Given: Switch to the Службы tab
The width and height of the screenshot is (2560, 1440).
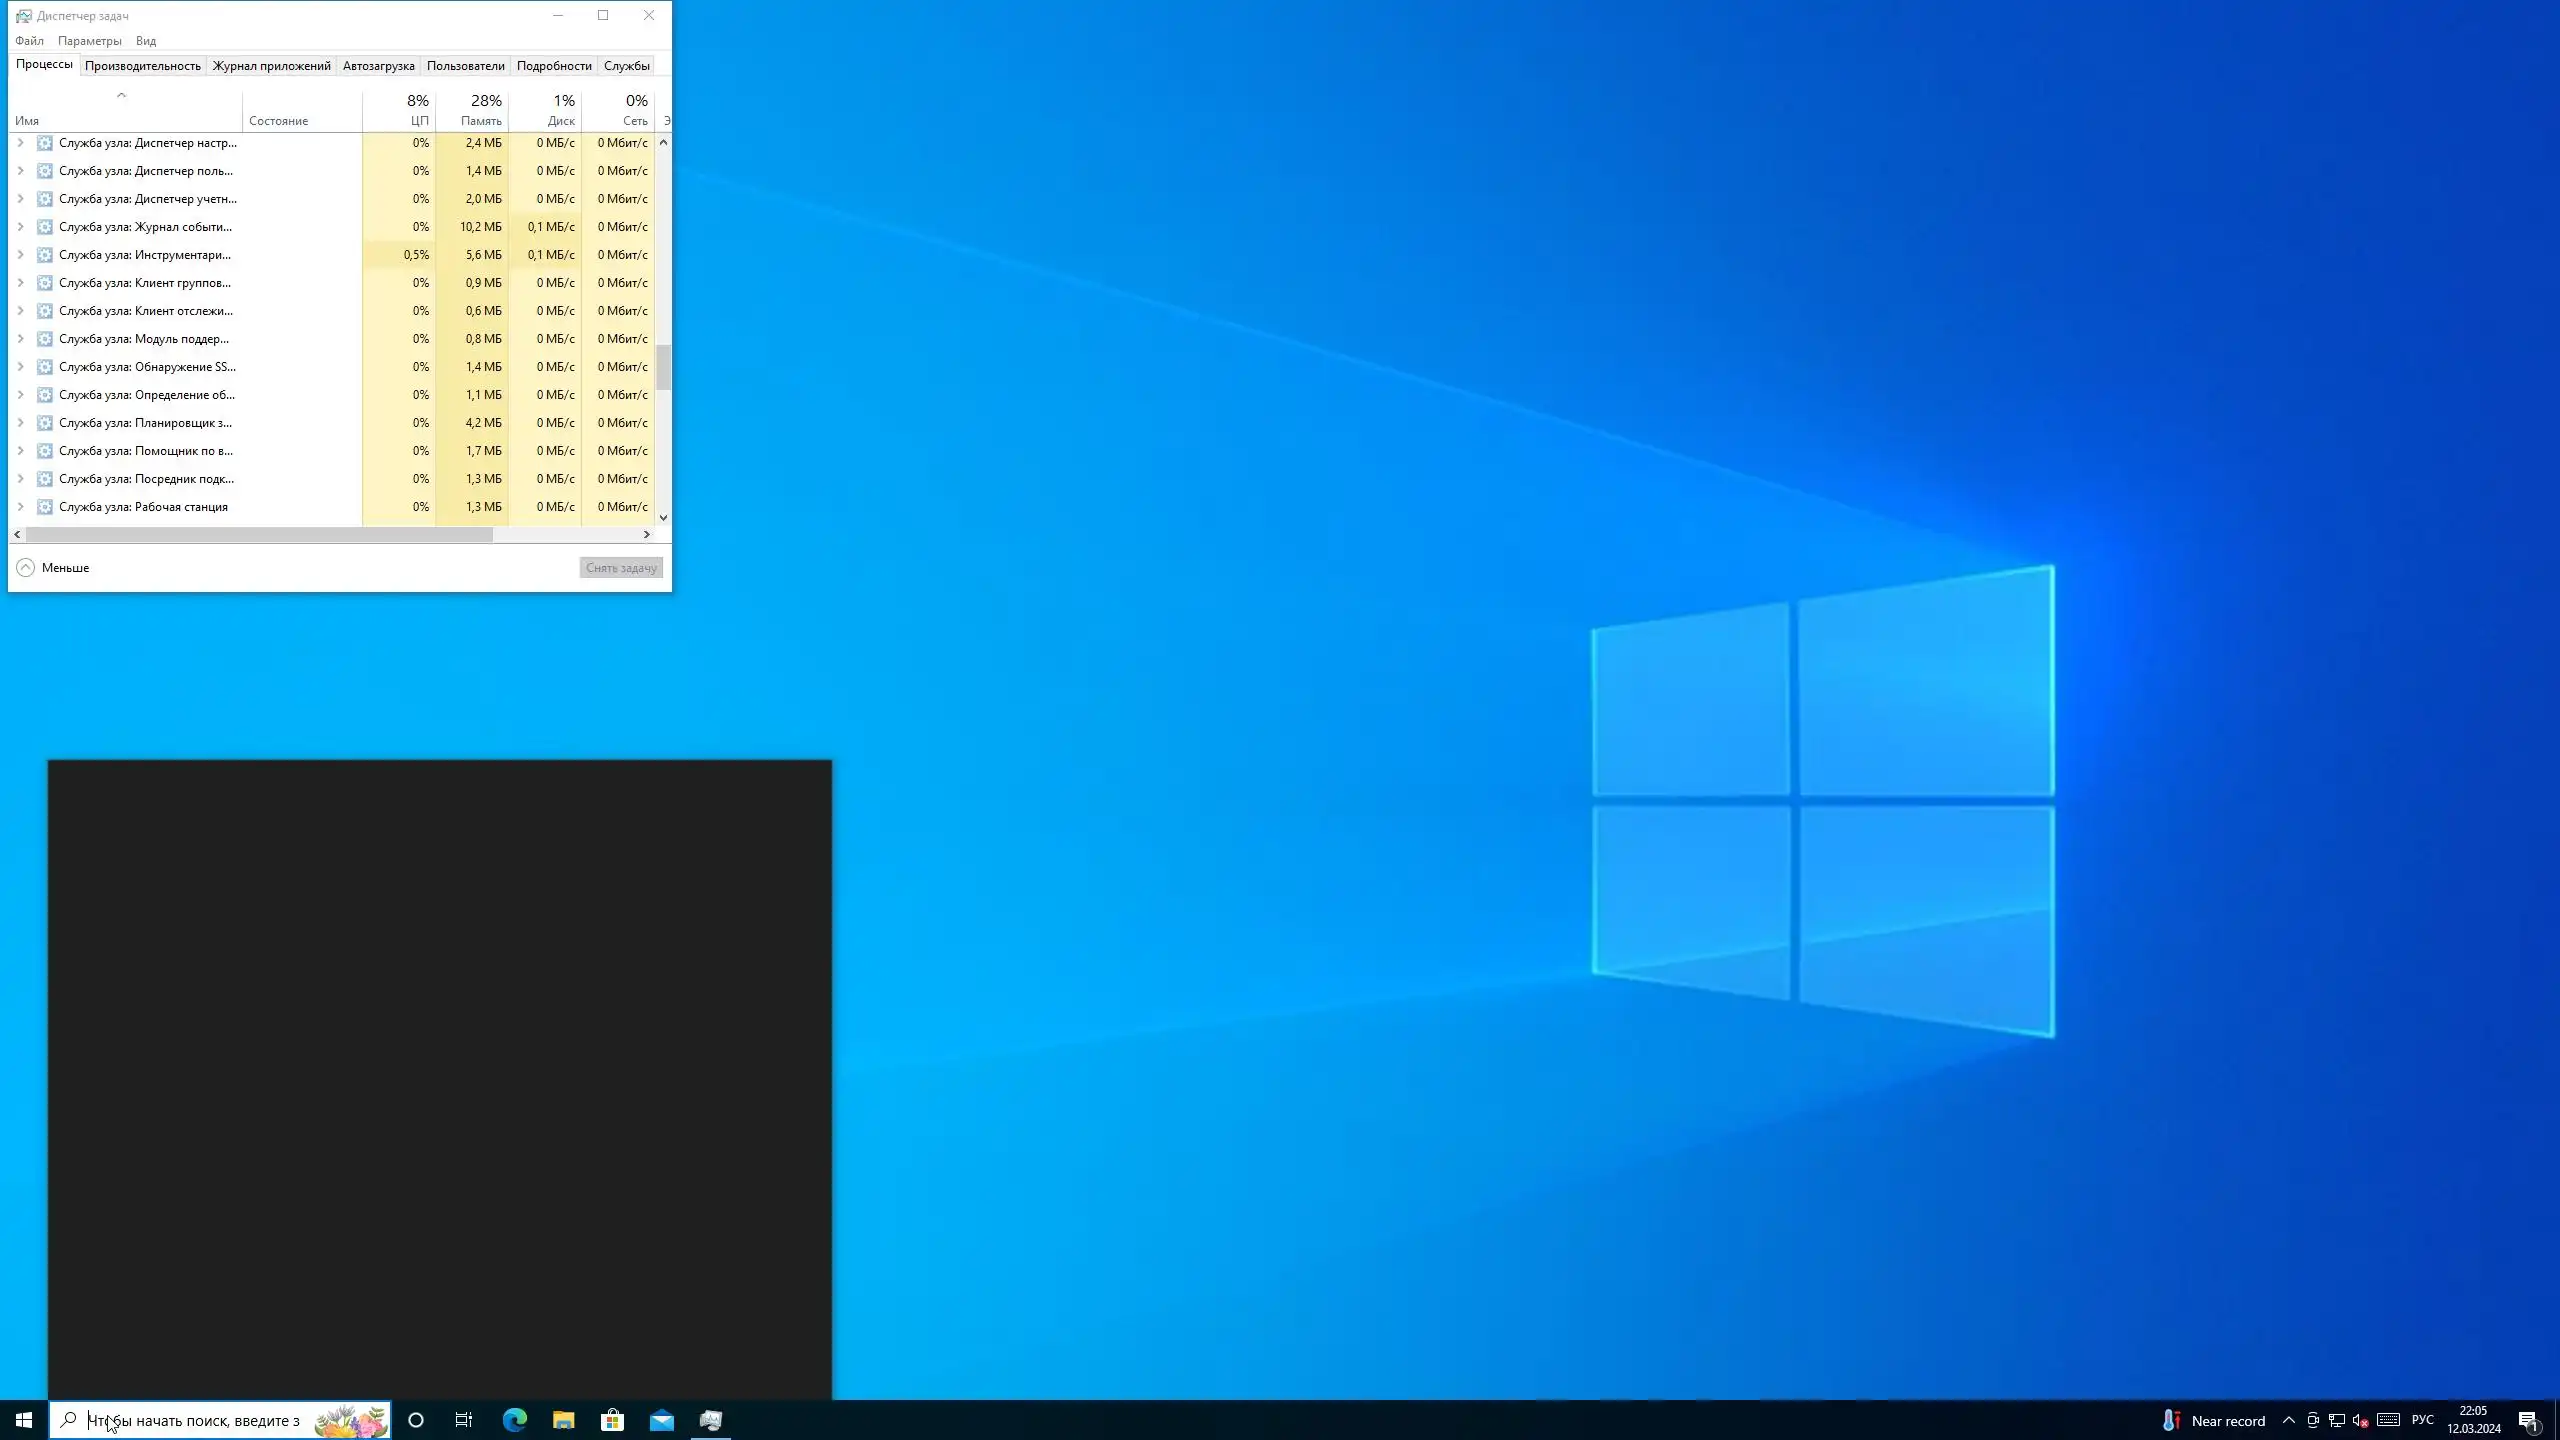Looking at the screenshot, I should tap(626, 66).
